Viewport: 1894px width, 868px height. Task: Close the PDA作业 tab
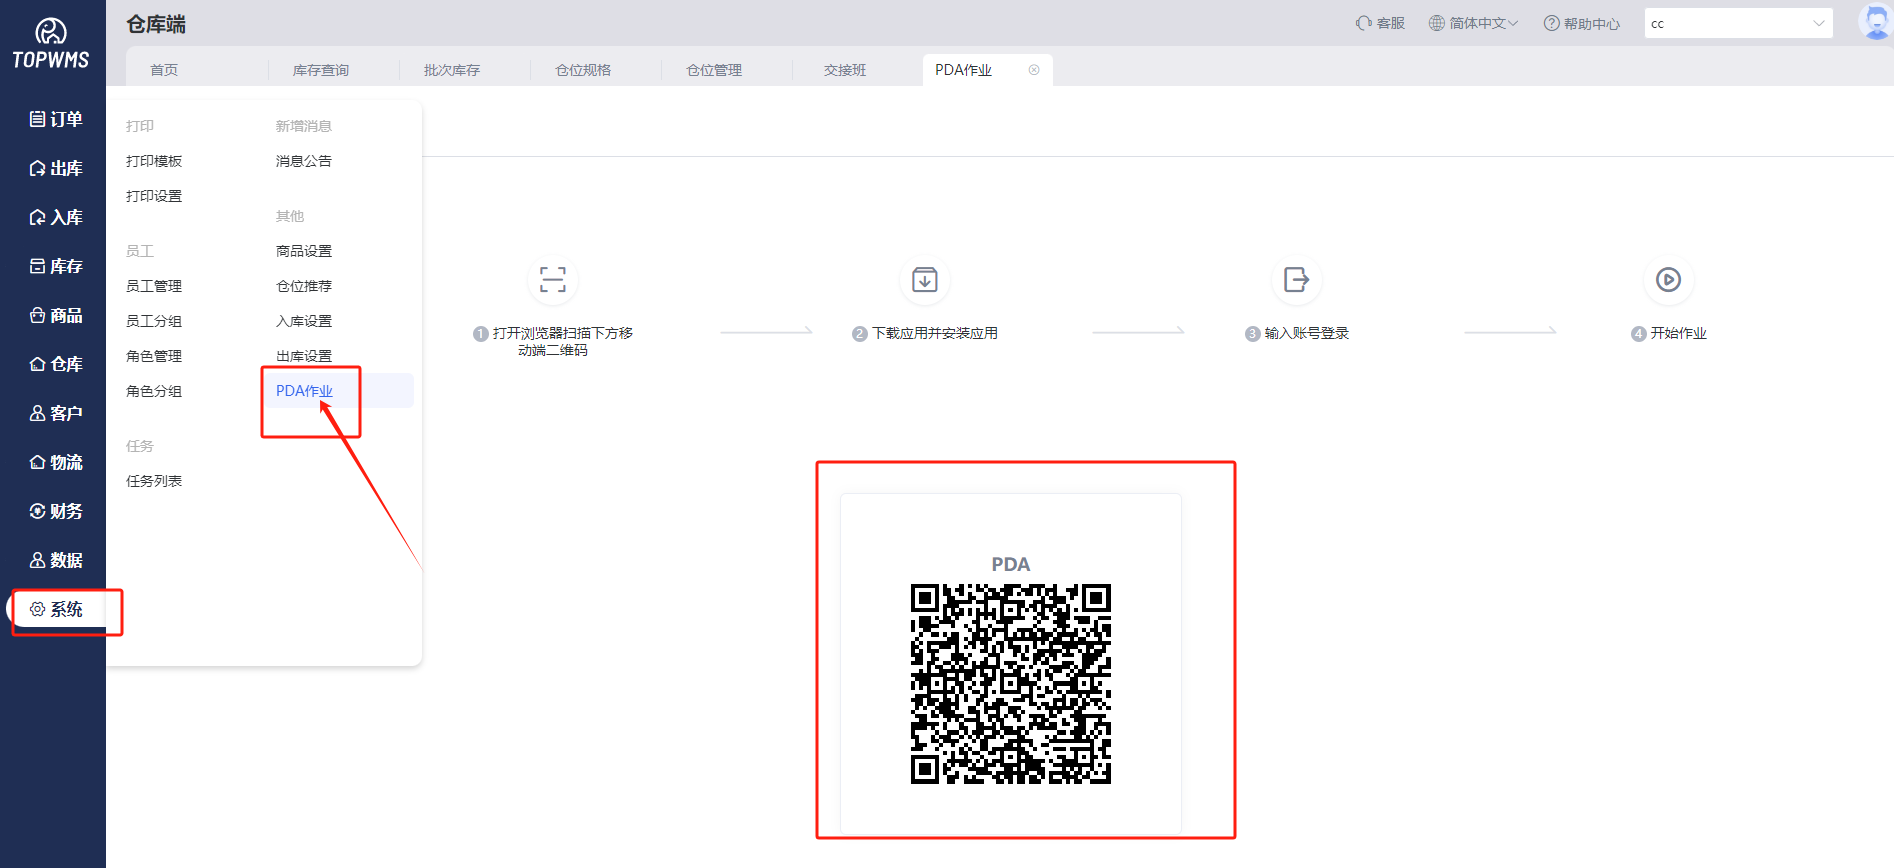[x=1034, y=70]
